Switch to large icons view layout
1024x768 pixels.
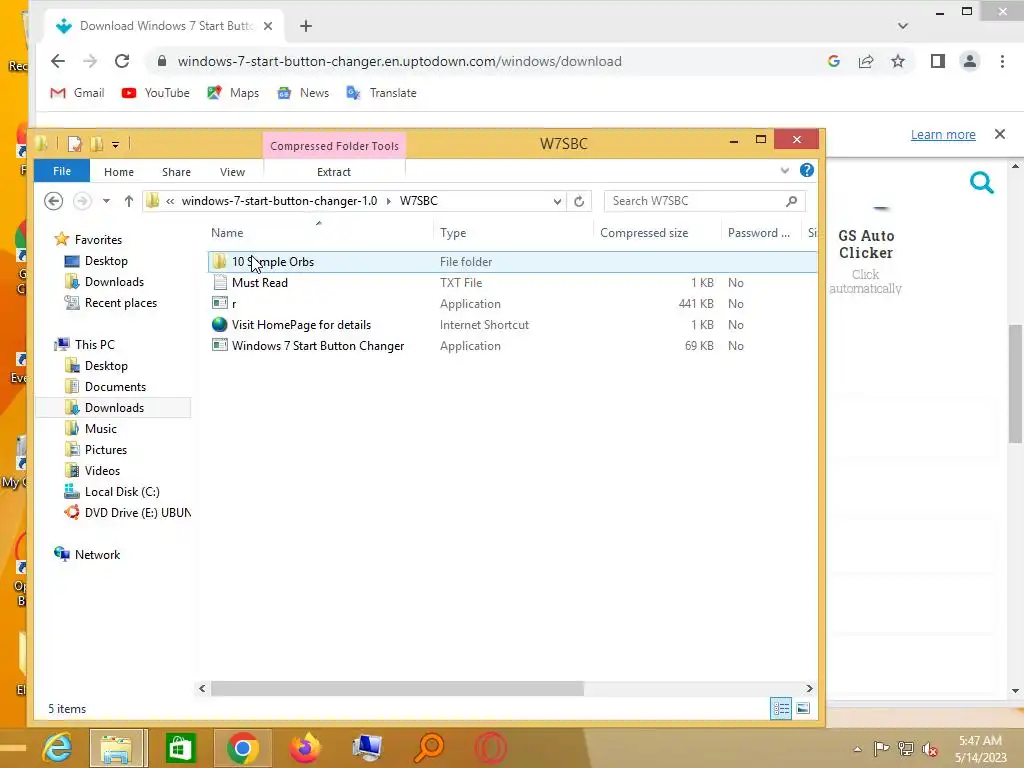804,709
